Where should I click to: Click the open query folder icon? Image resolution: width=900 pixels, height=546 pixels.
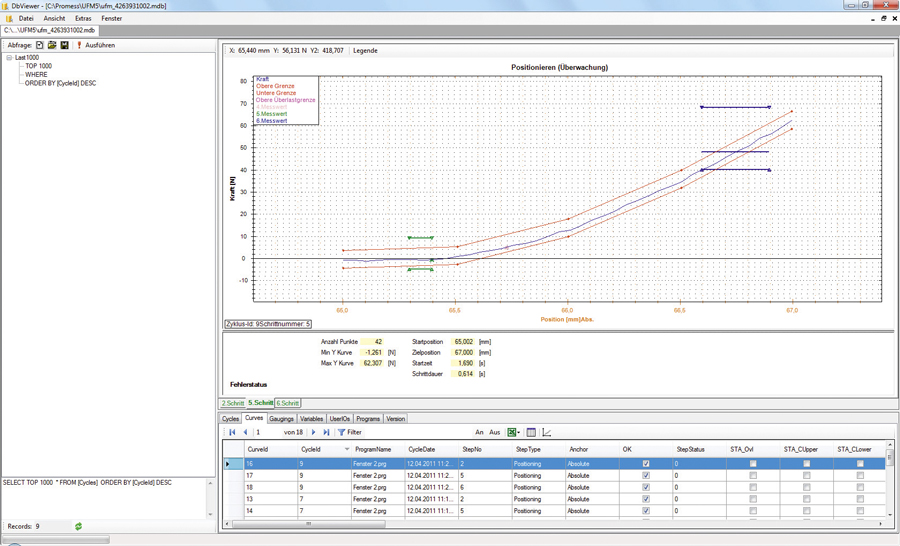[x=52, y=45]
